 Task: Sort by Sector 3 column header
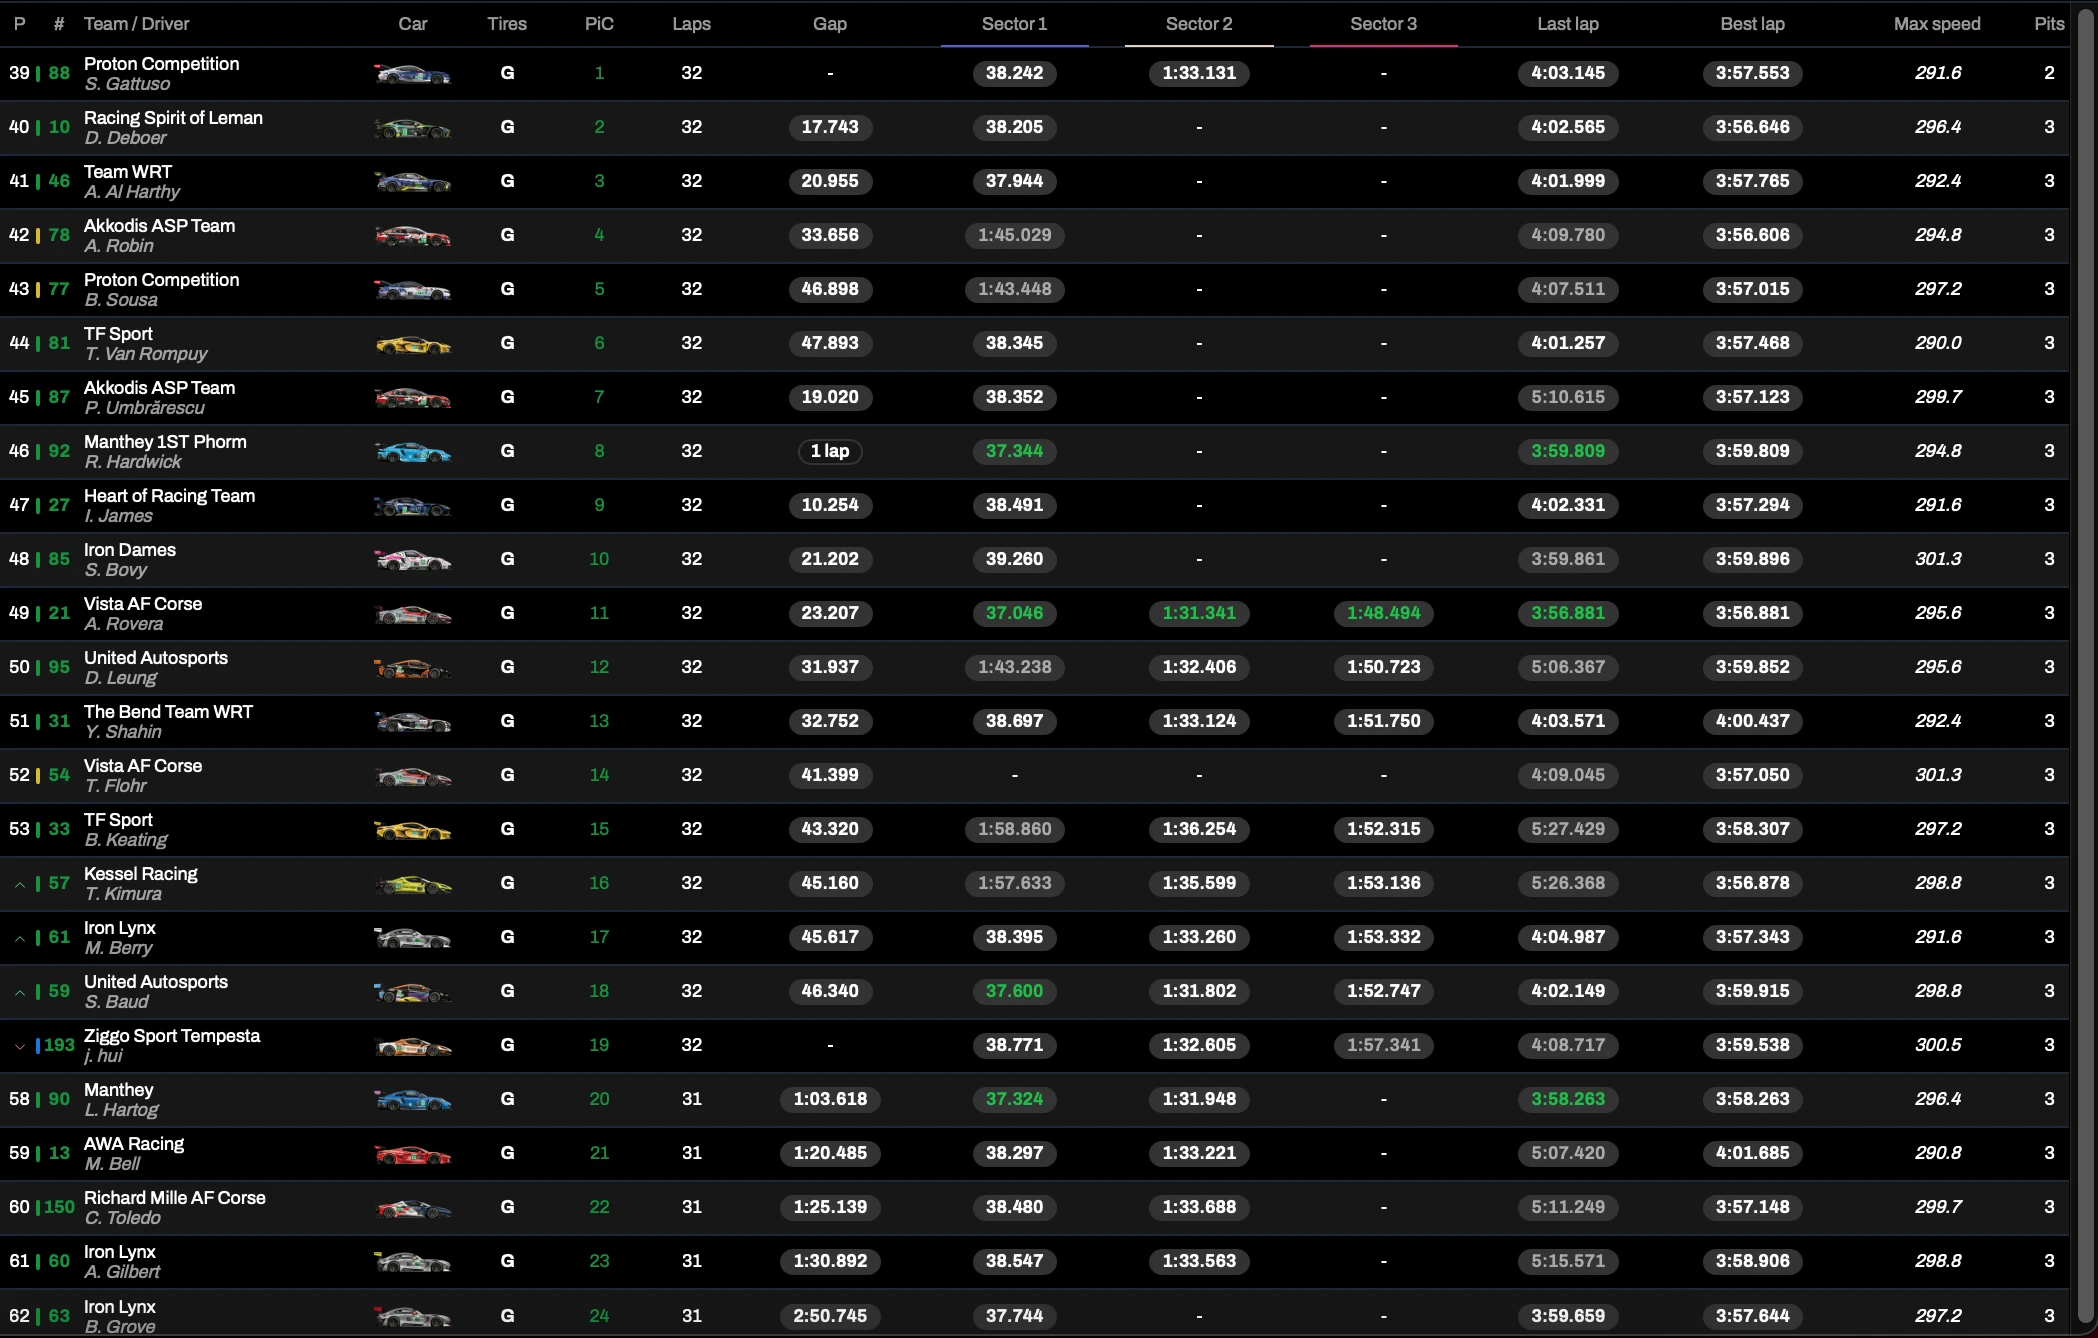coord(1383,24)
